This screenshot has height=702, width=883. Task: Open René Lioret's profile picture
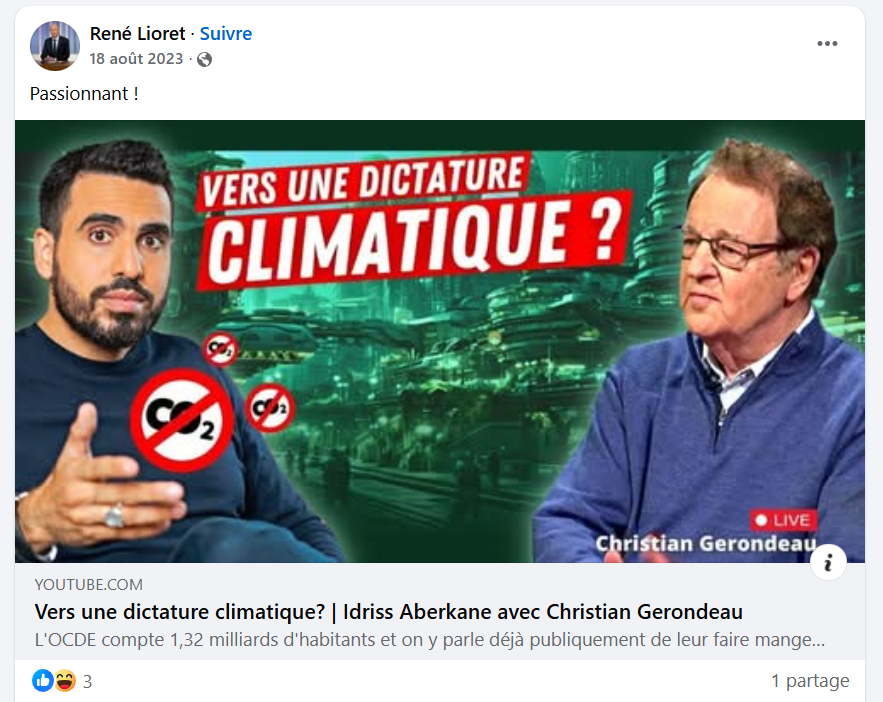click(55, 46)
